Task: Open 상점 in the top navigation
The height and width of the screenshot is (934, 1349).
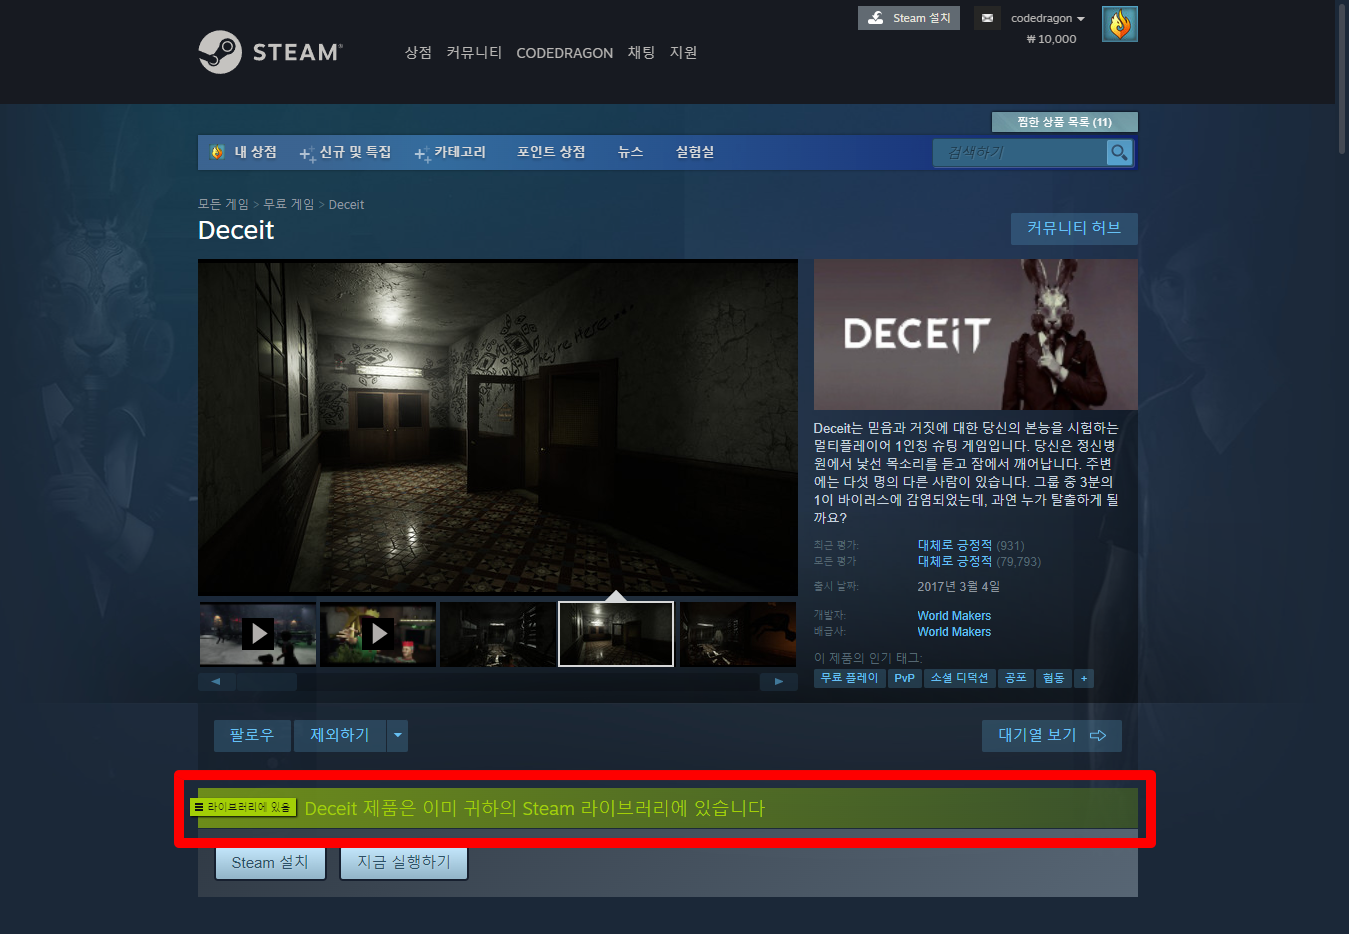Action: pyautogui.click(x=418, y=53)
